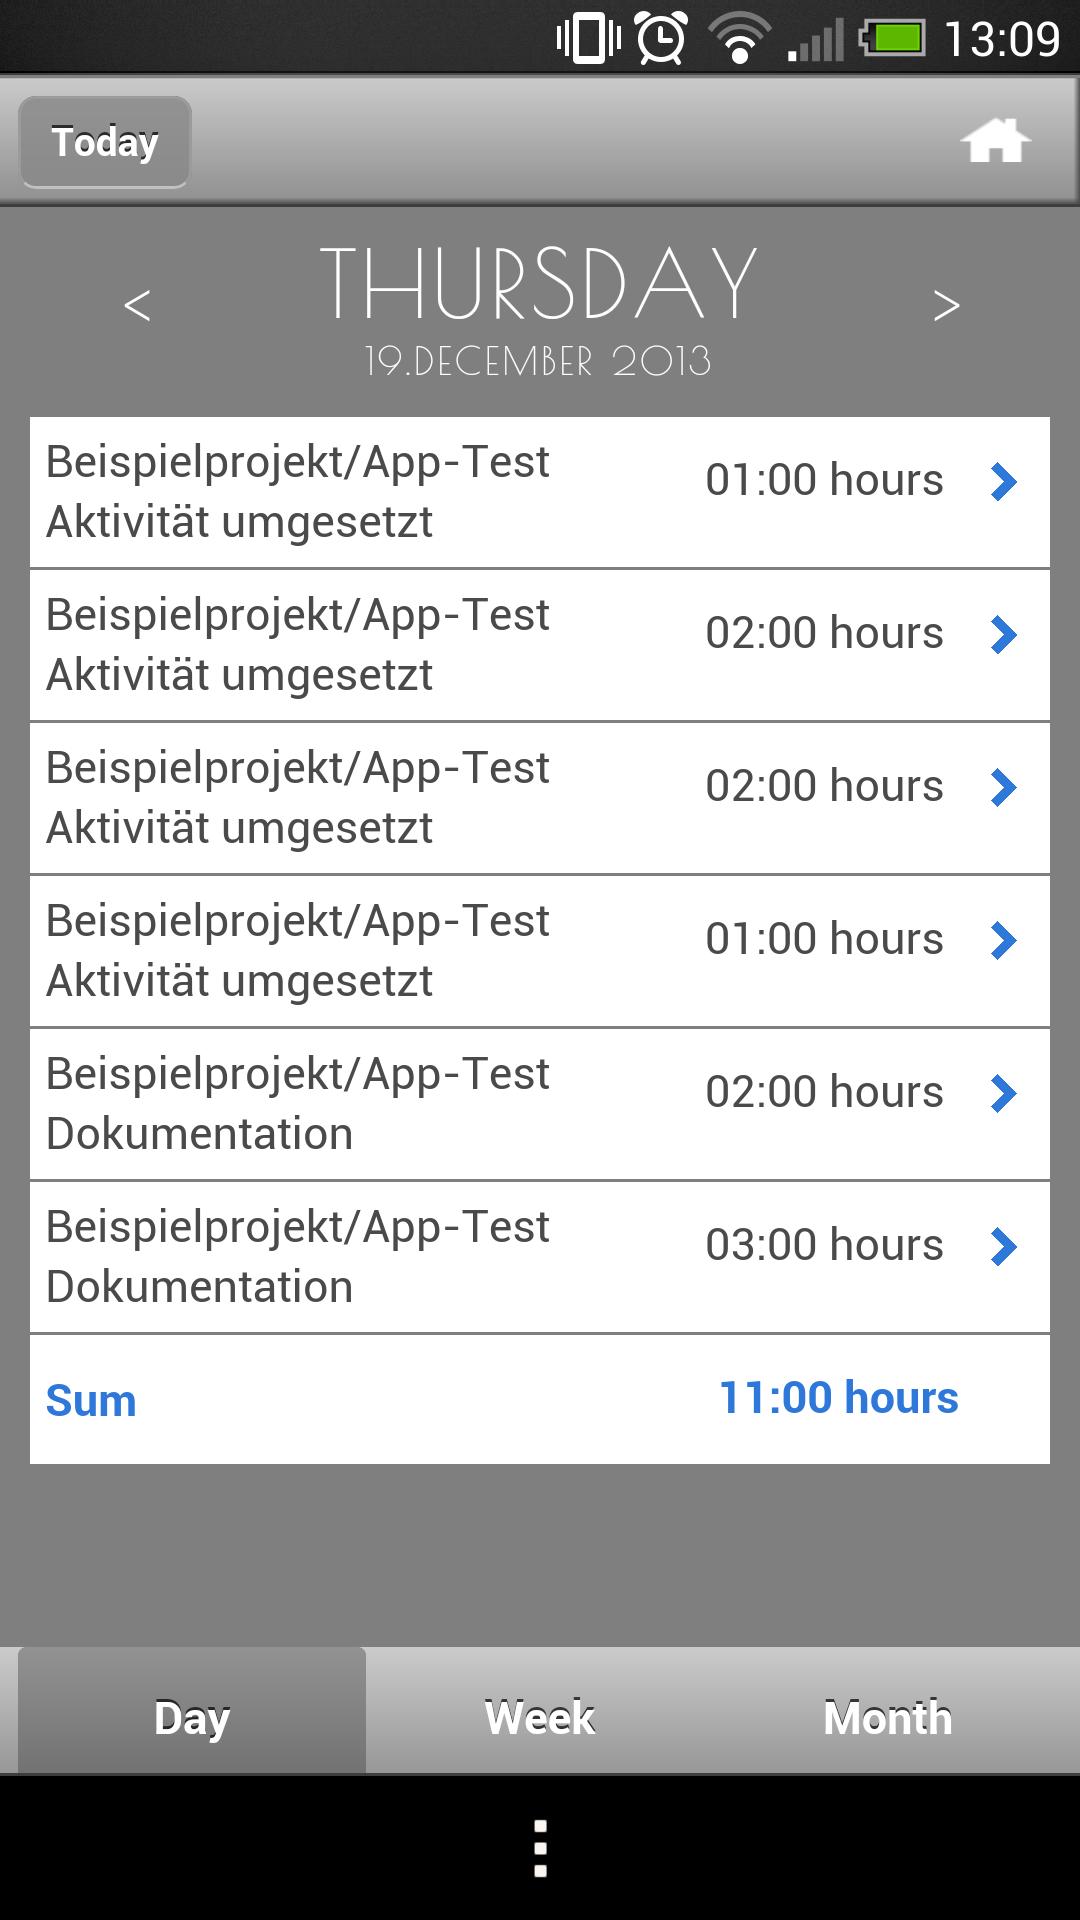
Task: Switch to the Week tab
Action: point(540,1717)
